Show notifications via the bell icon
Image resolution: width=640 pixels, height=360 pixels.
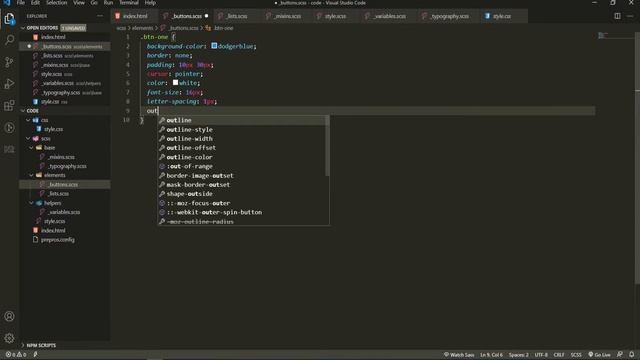tap(631, 355)
